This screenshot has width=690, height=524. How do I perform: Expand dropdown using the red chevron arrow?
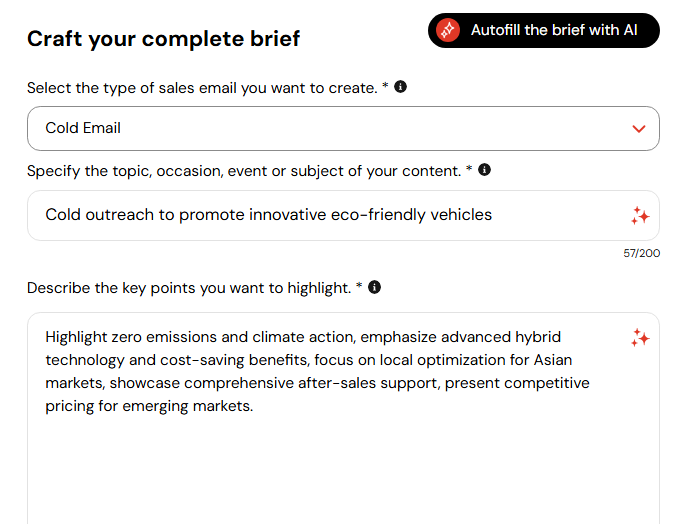(x=639, y=128)
